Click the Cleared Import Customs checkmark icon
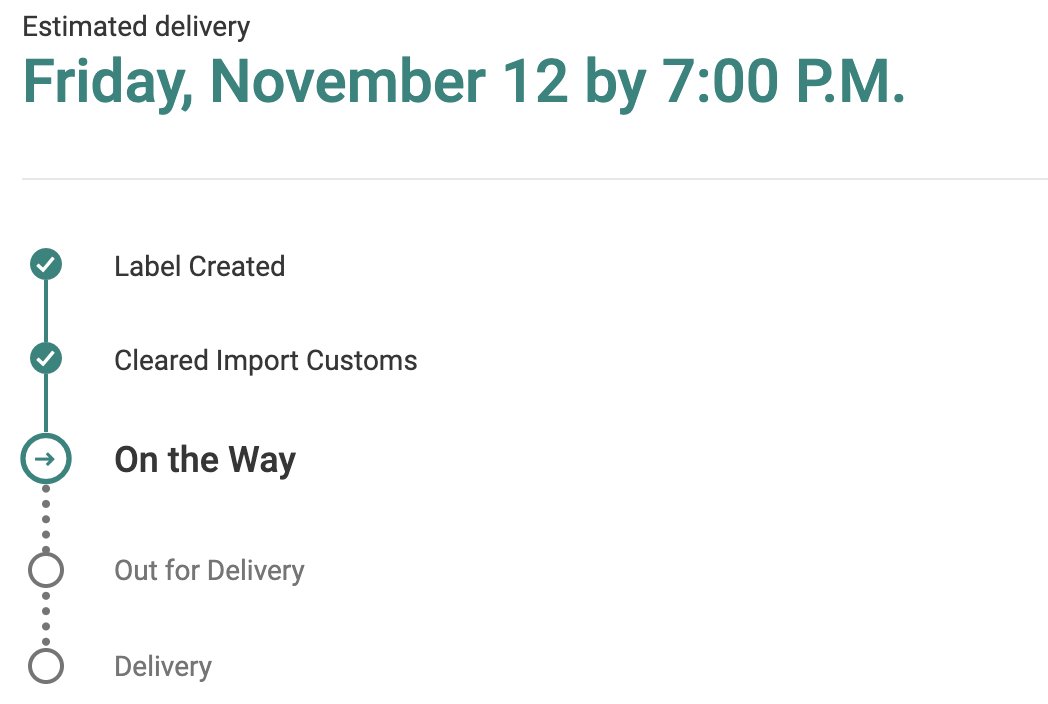Screen dimensions: 1048x704 point(46,358)
